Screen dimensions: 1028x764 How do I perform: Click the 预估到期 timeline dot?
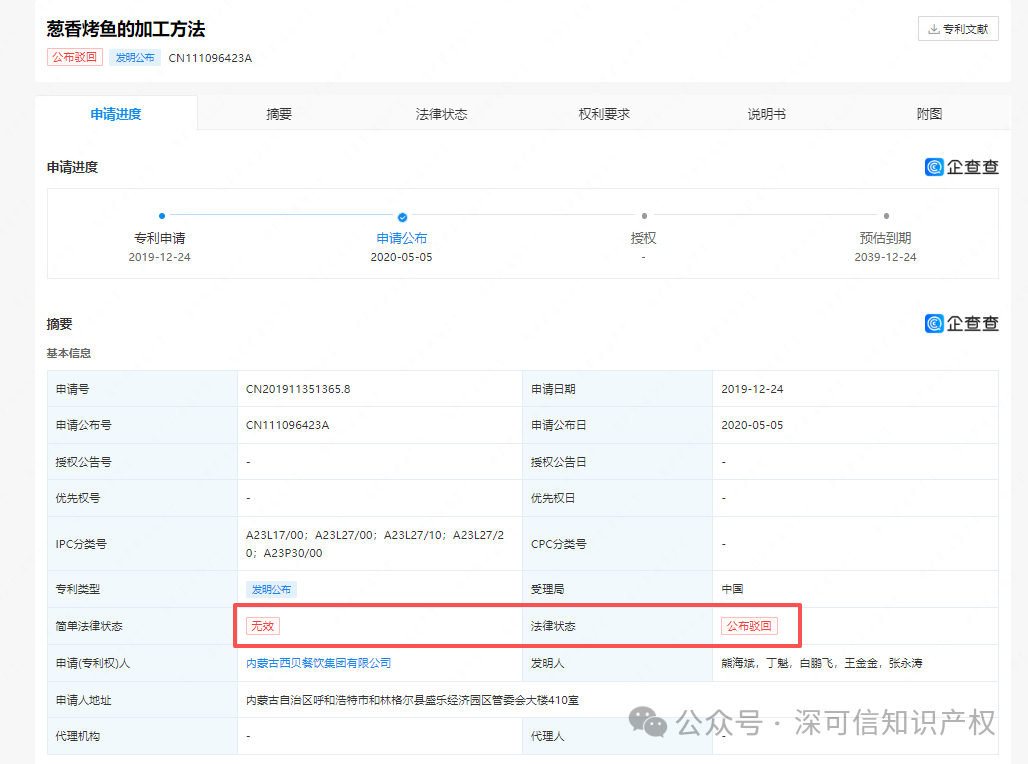886,216
